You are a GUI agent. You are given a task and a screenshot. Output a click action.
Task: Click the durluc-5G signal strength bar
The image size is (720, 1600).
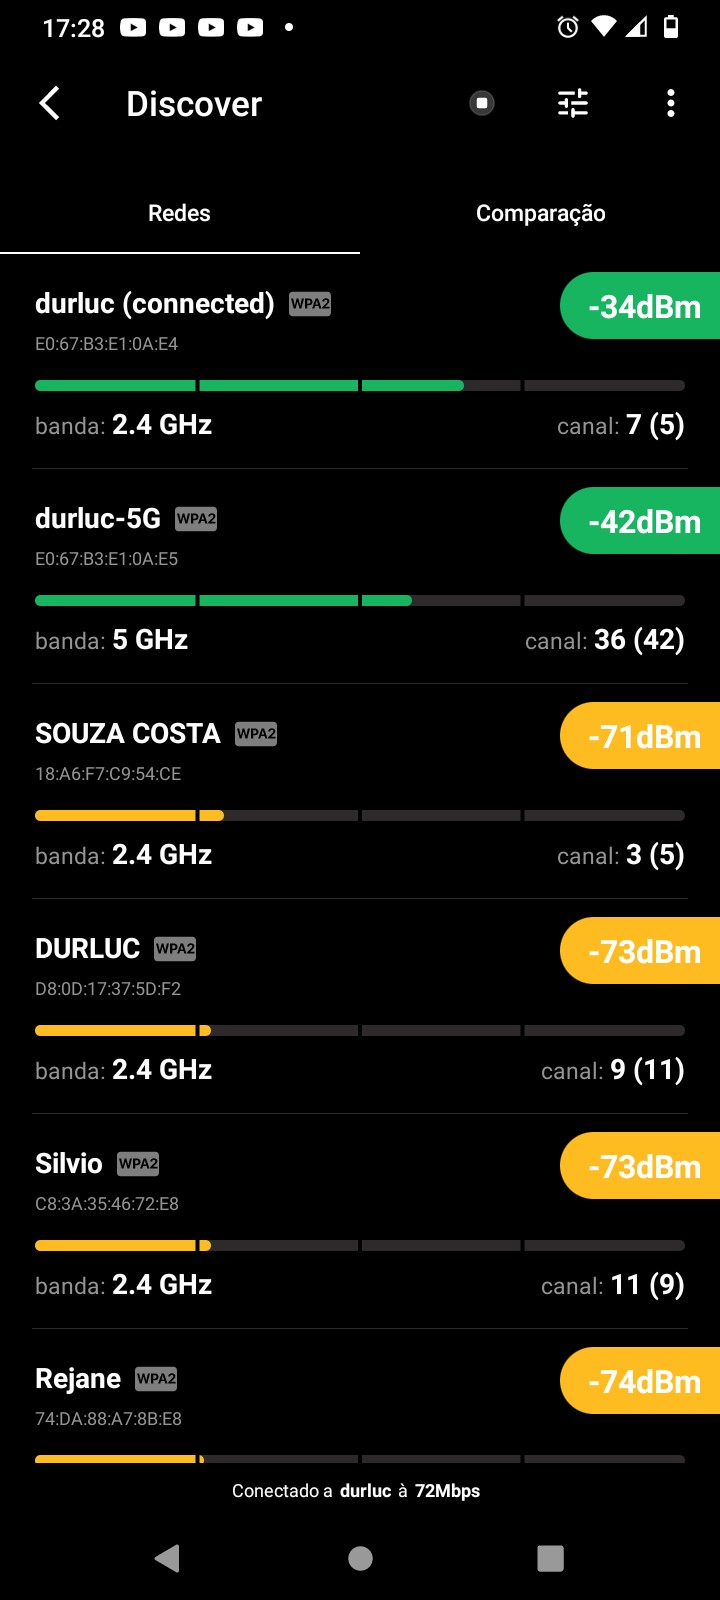pos(359,600)
